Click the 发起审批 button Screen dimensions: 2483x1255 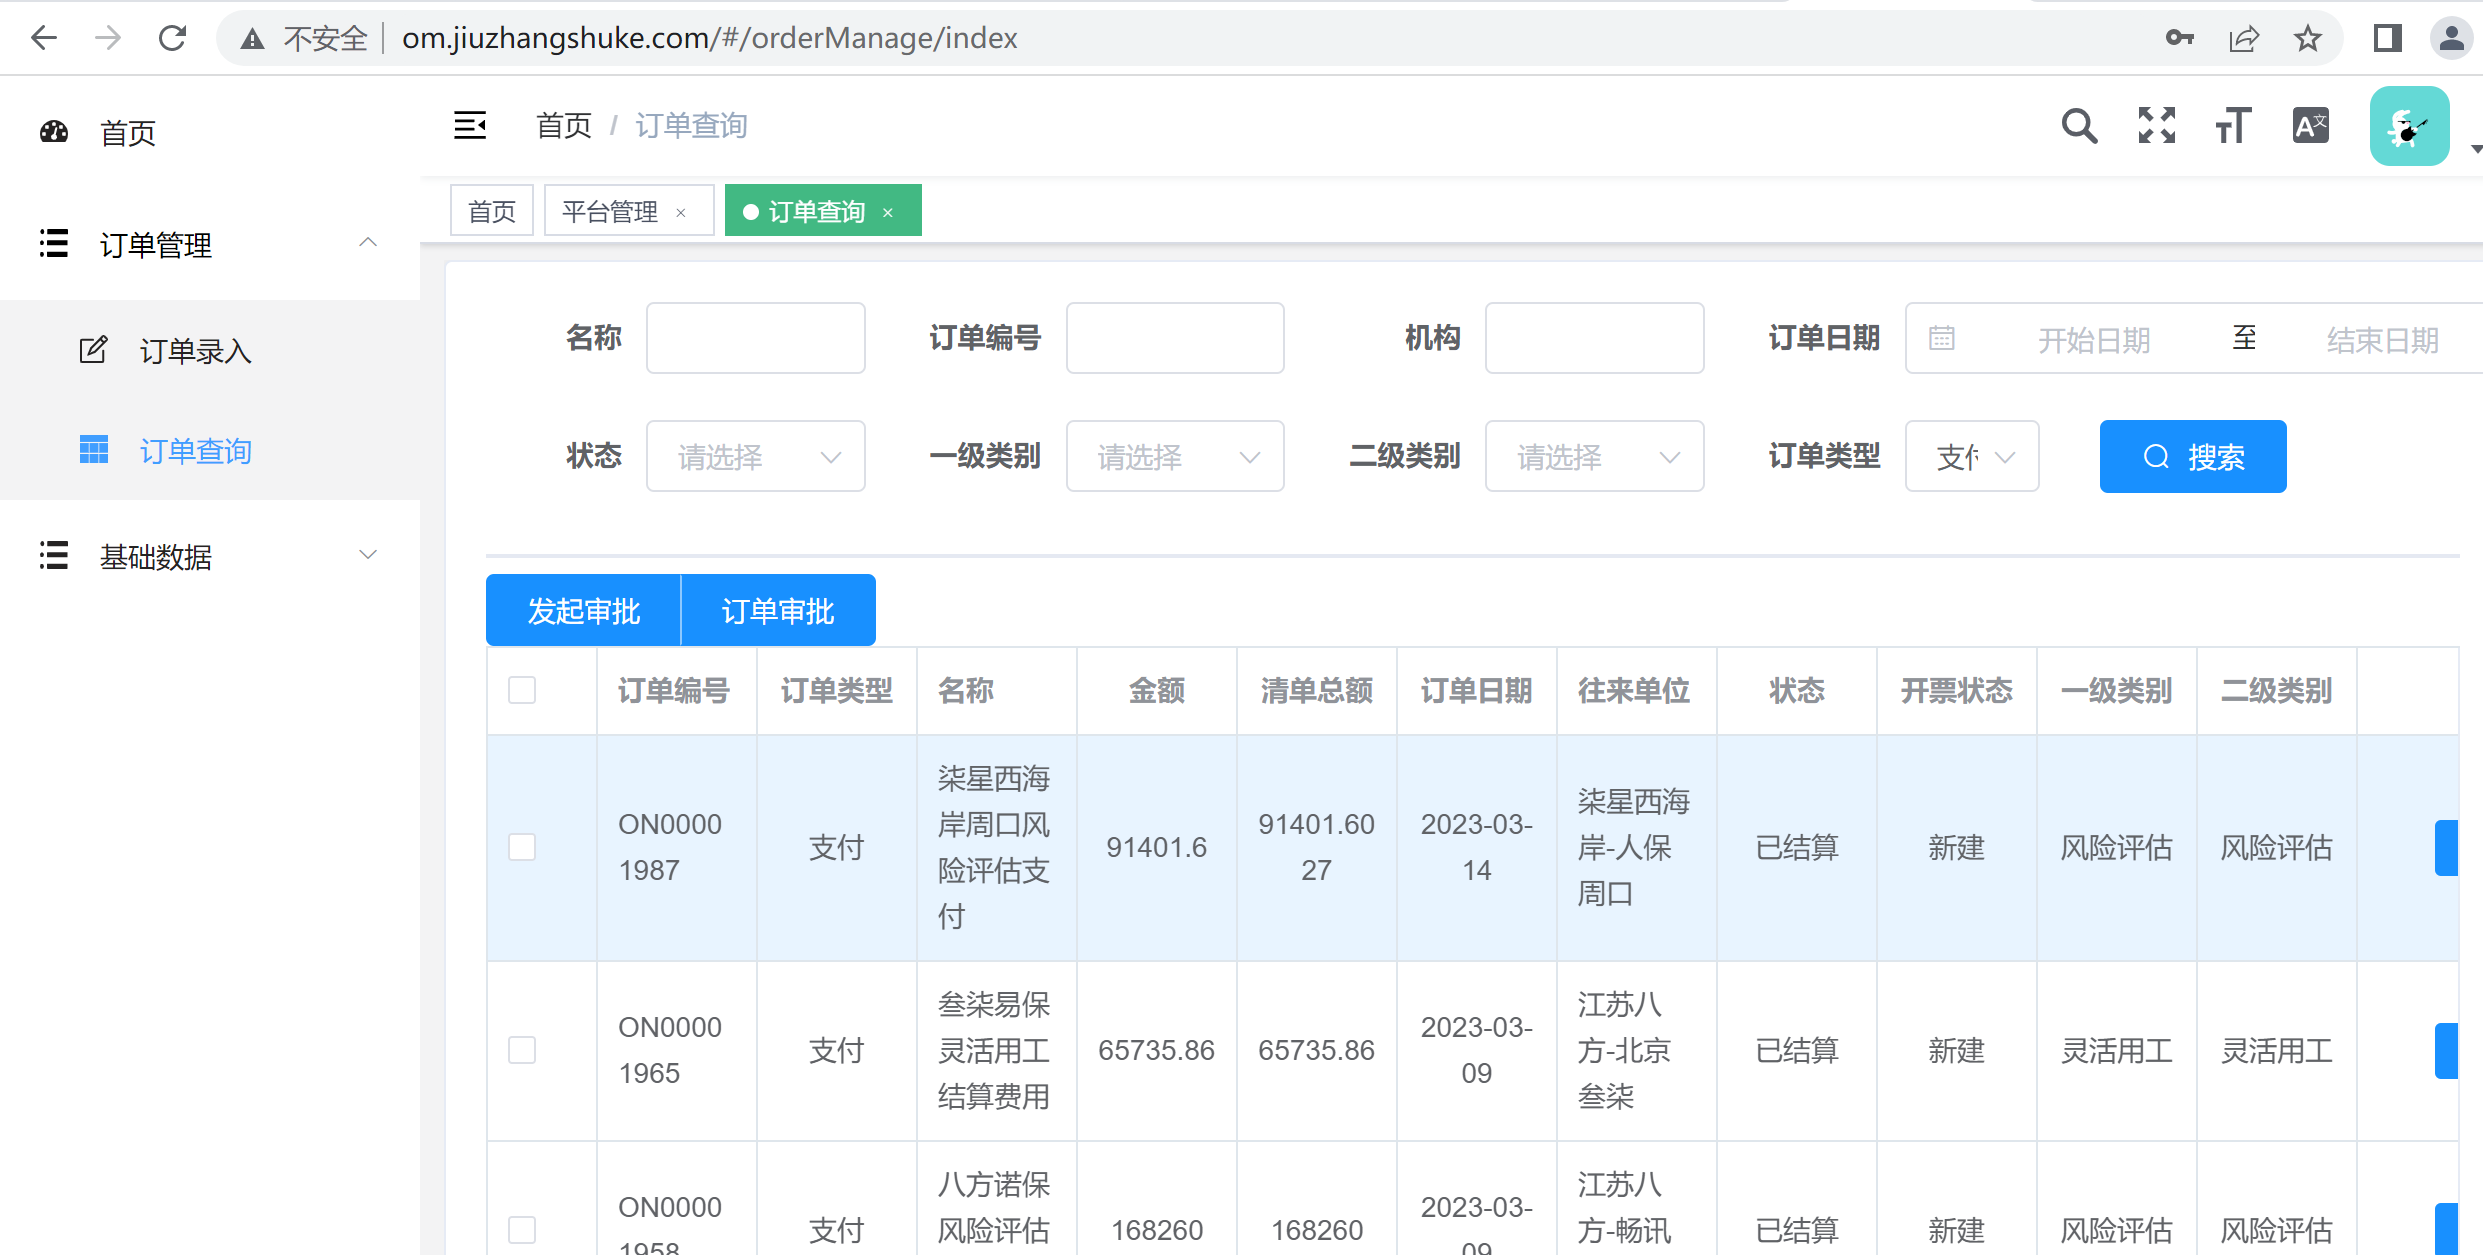pos(583,611)
